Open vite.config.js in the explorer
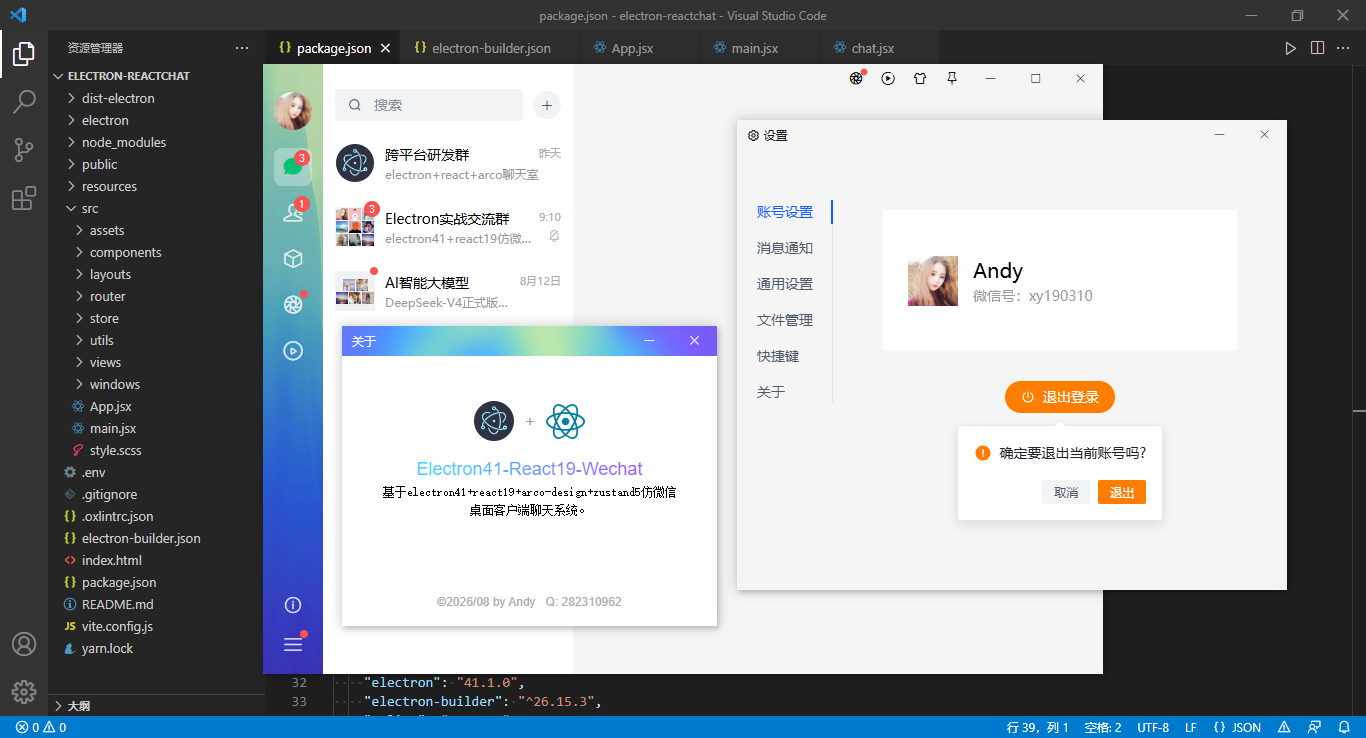The image size is (1366, 738). point(156,626)
